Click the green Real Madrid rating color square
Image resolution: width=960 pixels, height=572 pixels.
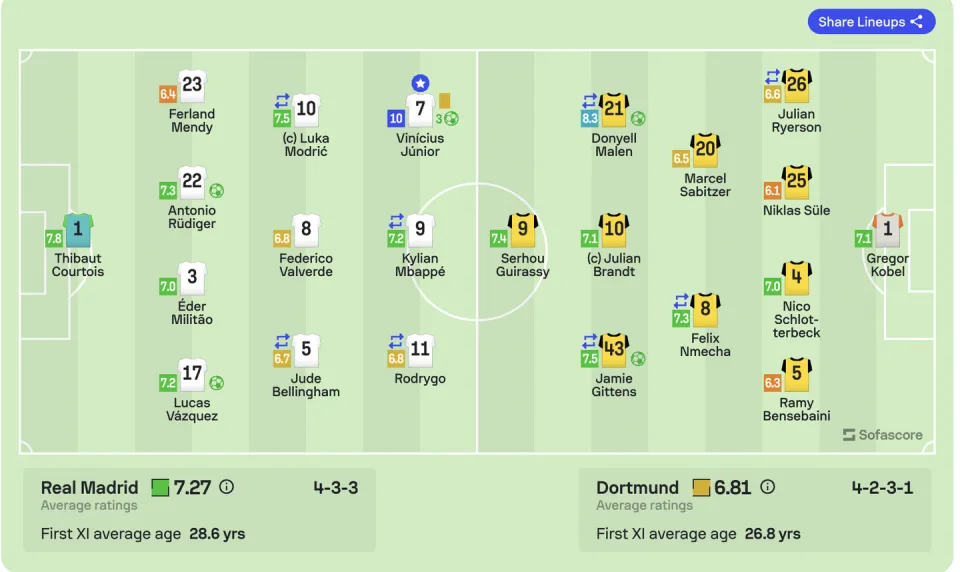coord(160,487)
